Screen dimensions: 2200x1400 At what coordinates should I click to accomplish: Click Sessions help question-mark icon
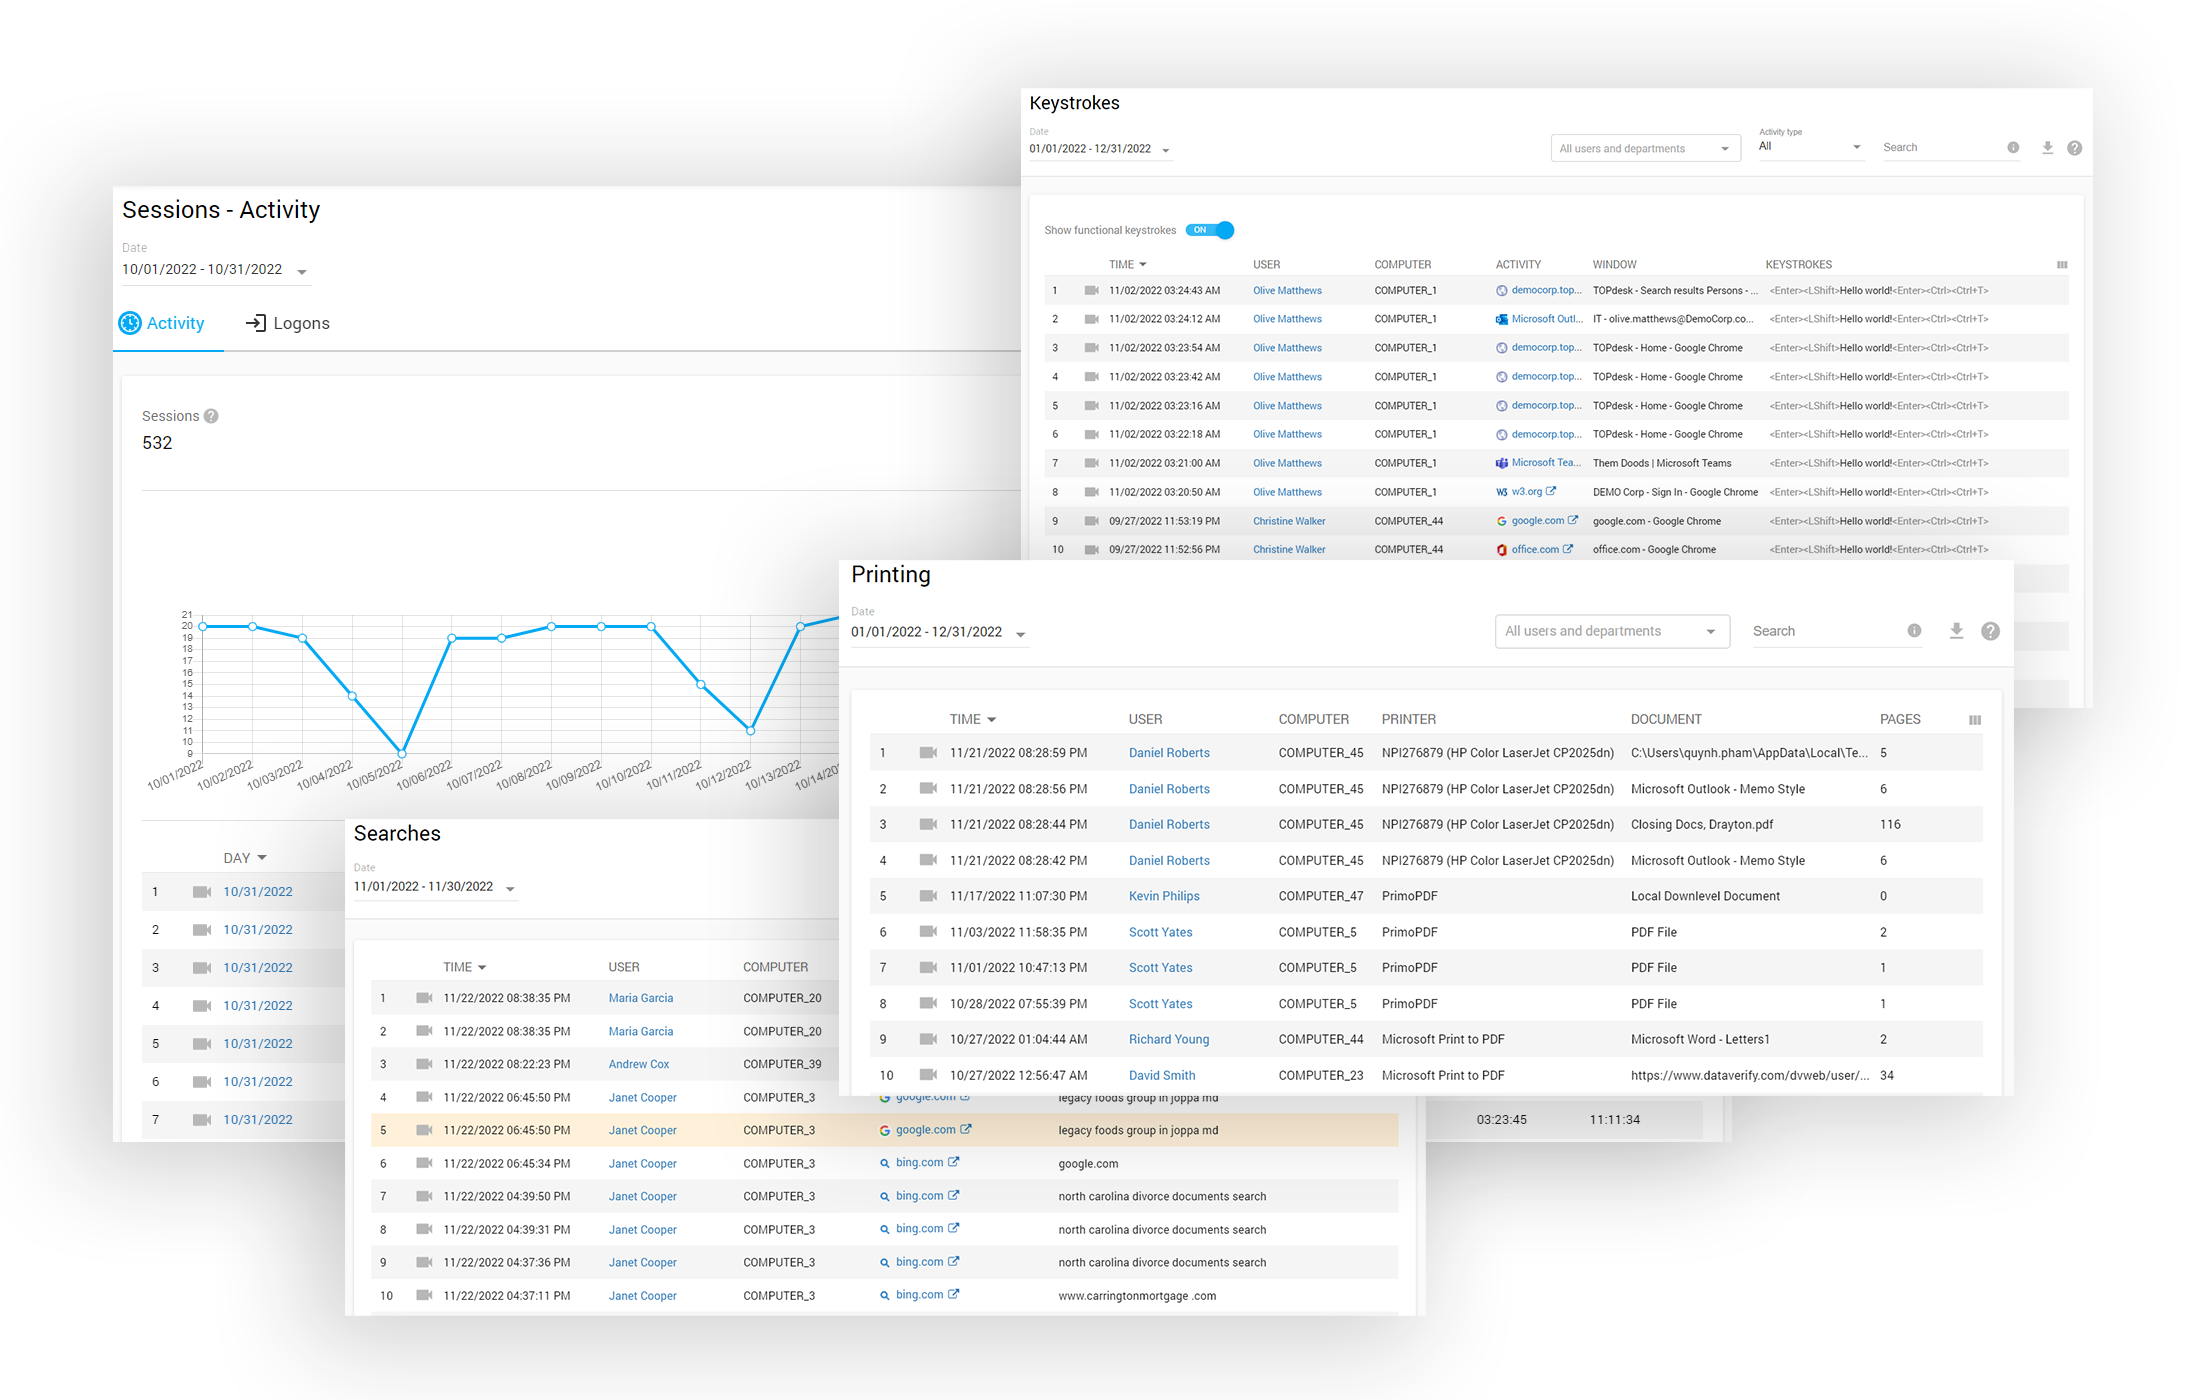click(x=211, y=416)
